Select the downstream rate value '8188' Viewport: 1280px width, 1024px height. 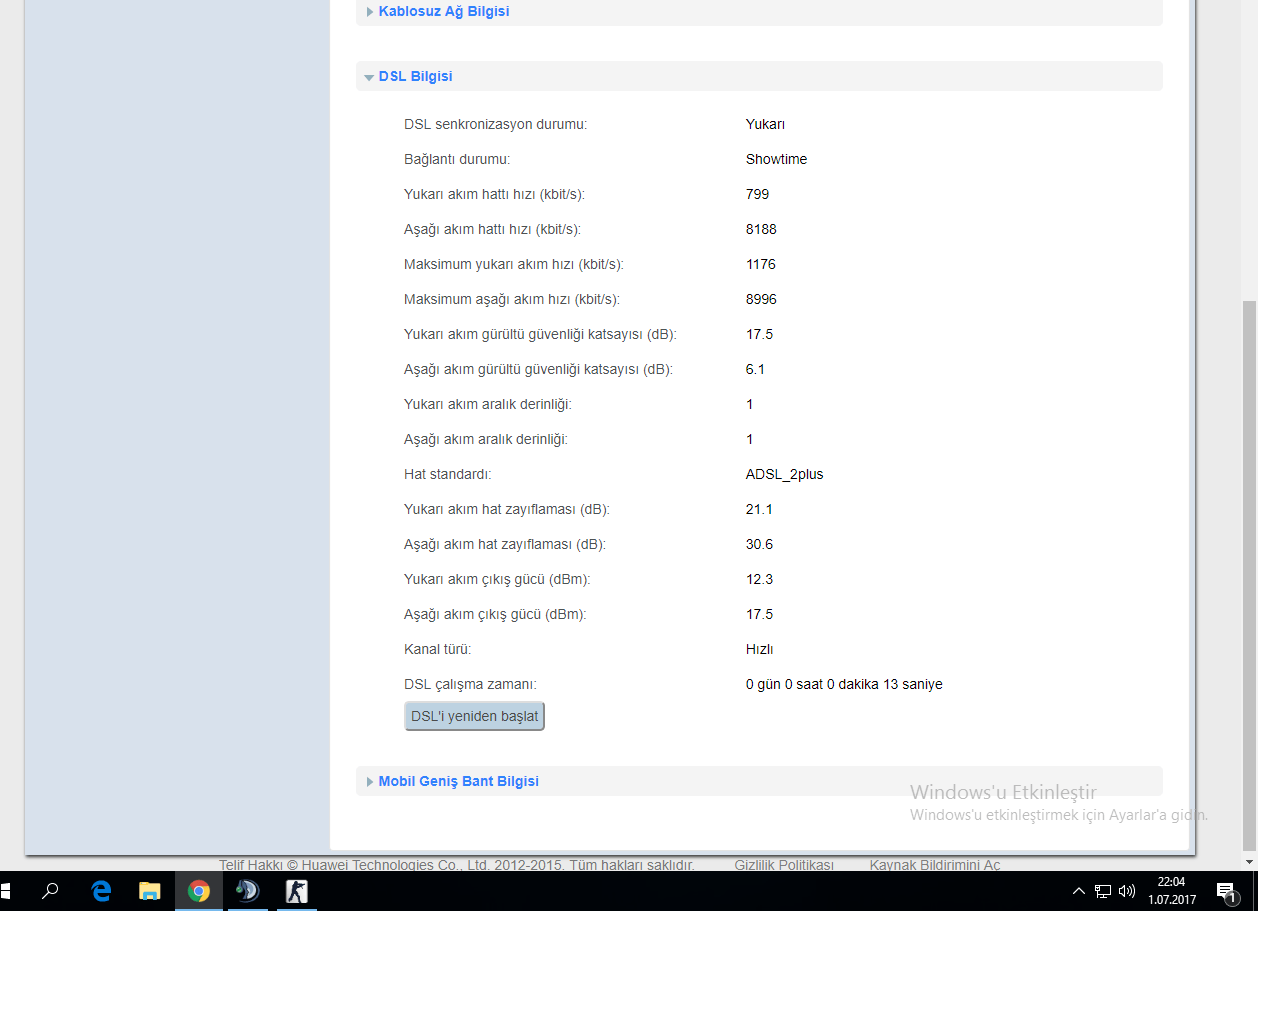761,229
